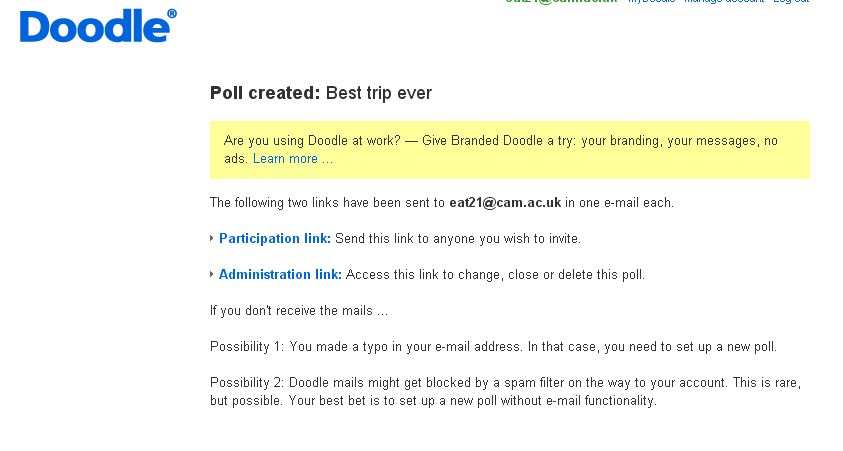Click the 'If you don't receive the mails' text
Viewport: 843px width, 451px height.
[x=299, y=311]
